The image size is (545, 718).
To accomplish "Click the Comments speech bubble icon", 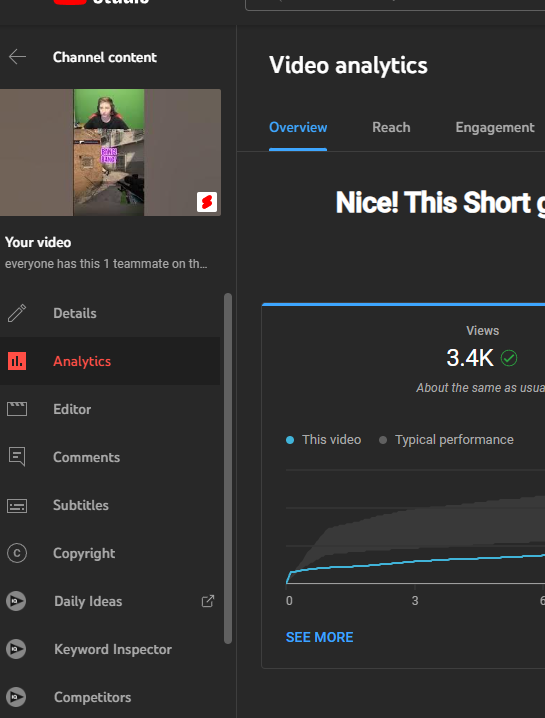I will 17,457.
